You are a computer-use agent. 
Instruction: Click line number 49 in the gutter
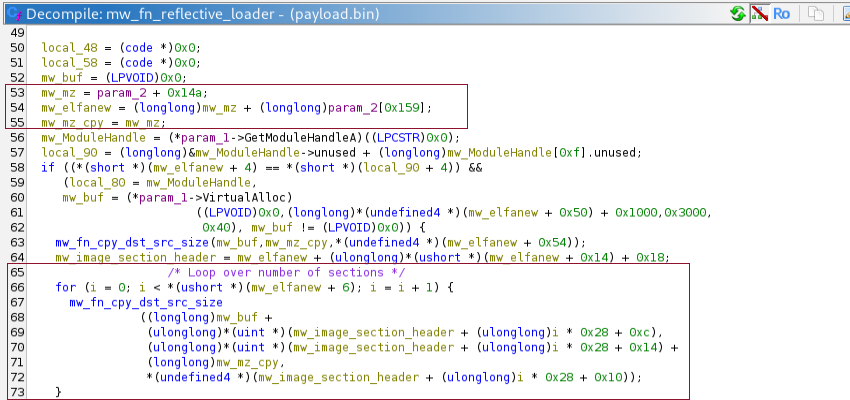[17, 33]
